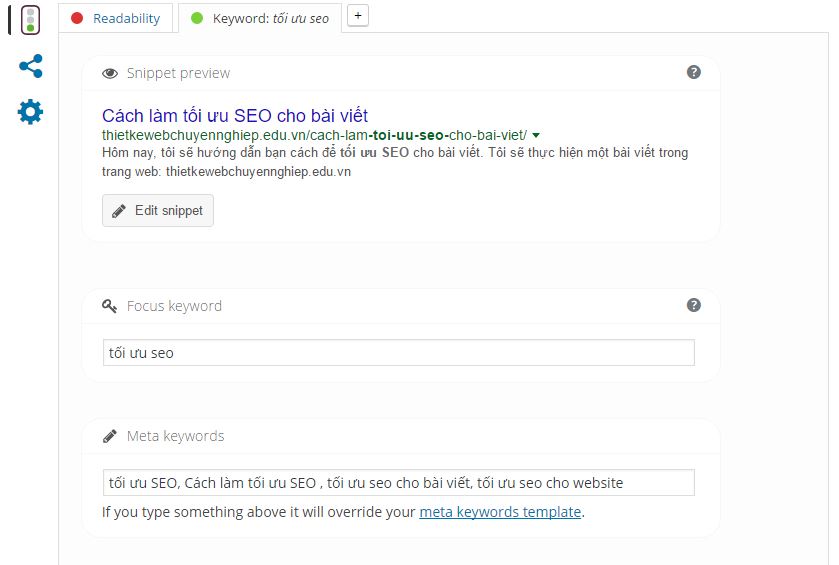Click the pencil icon beside Meta keywords
The height and width of the screenshot is (565, 839).
[x=110, y=436]
